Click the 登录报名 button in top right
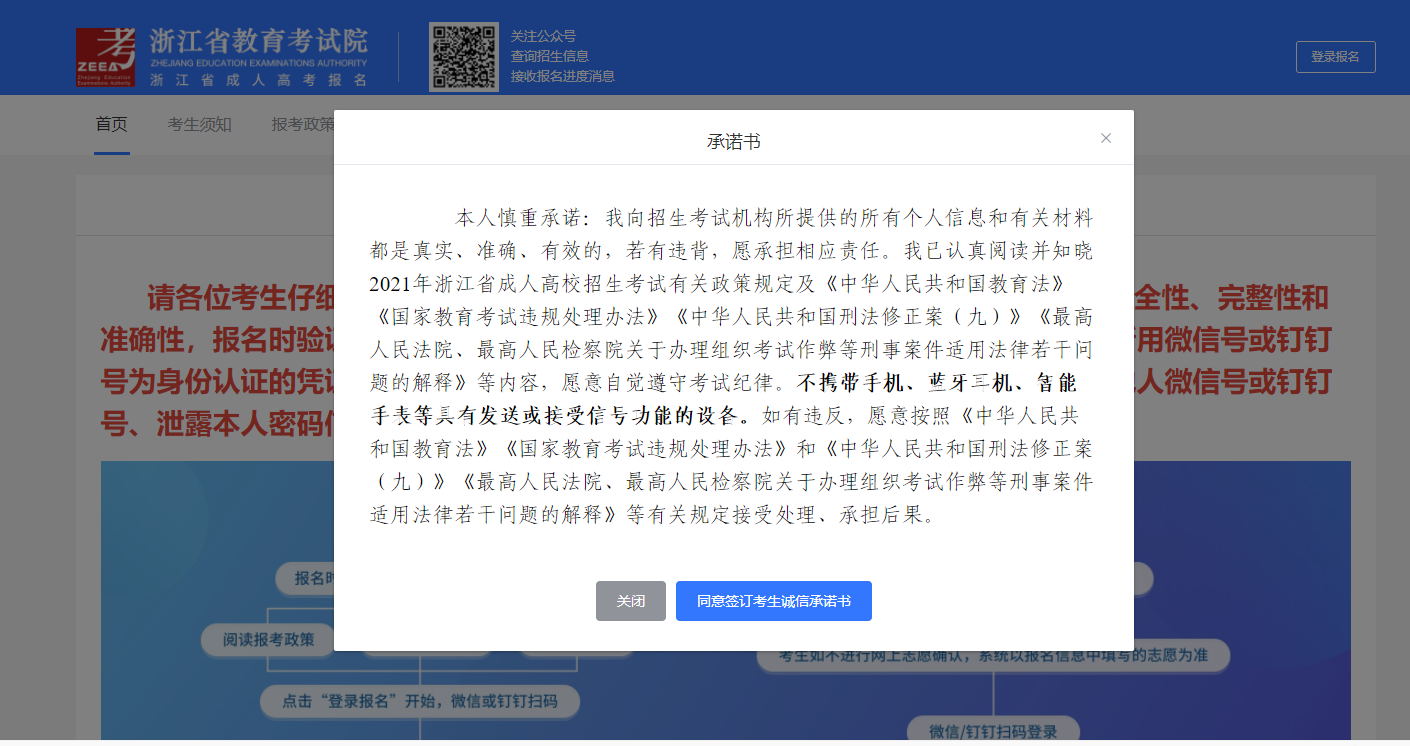This screenshot has height=746, width=1410. point(1336,57)
